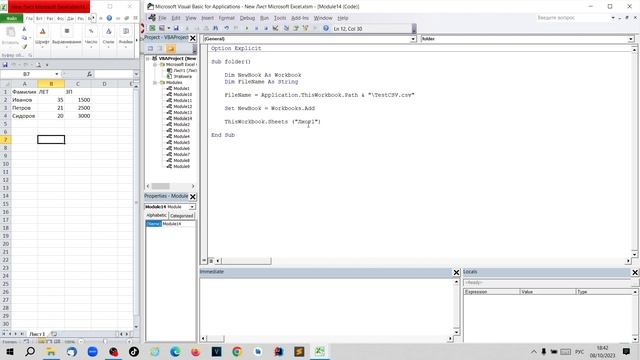This screenshot has width=640, height=360.
Task: Click the Search icon on taskbar
Action: [x=30, y=351]
